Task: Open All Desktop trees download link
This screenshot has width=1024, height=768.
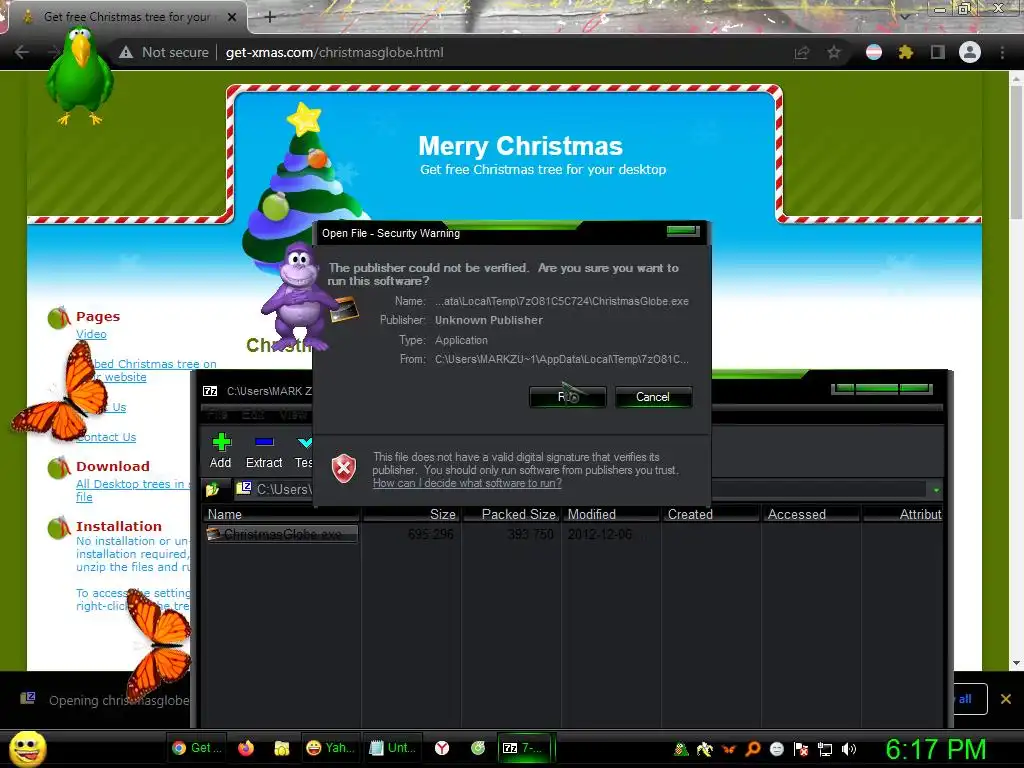Action: point(133,490)
